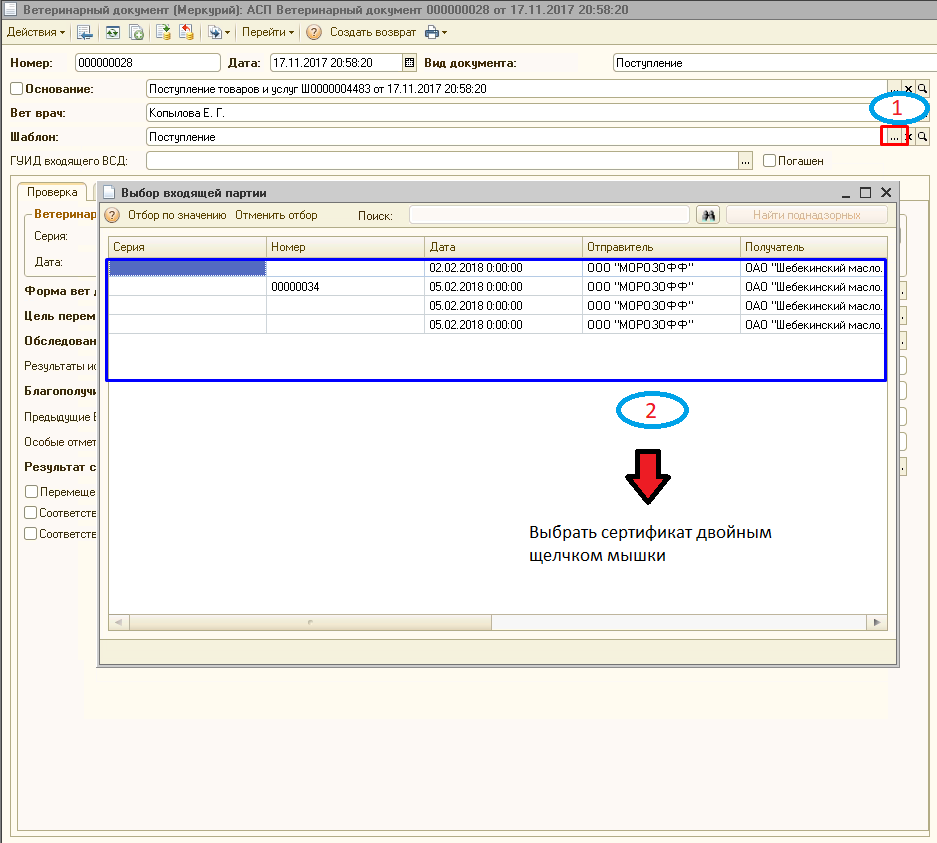Toggle the Погашен checkbox
This screenshot has width=937, height=843.
pyautogui.click(x=769, y=161)
